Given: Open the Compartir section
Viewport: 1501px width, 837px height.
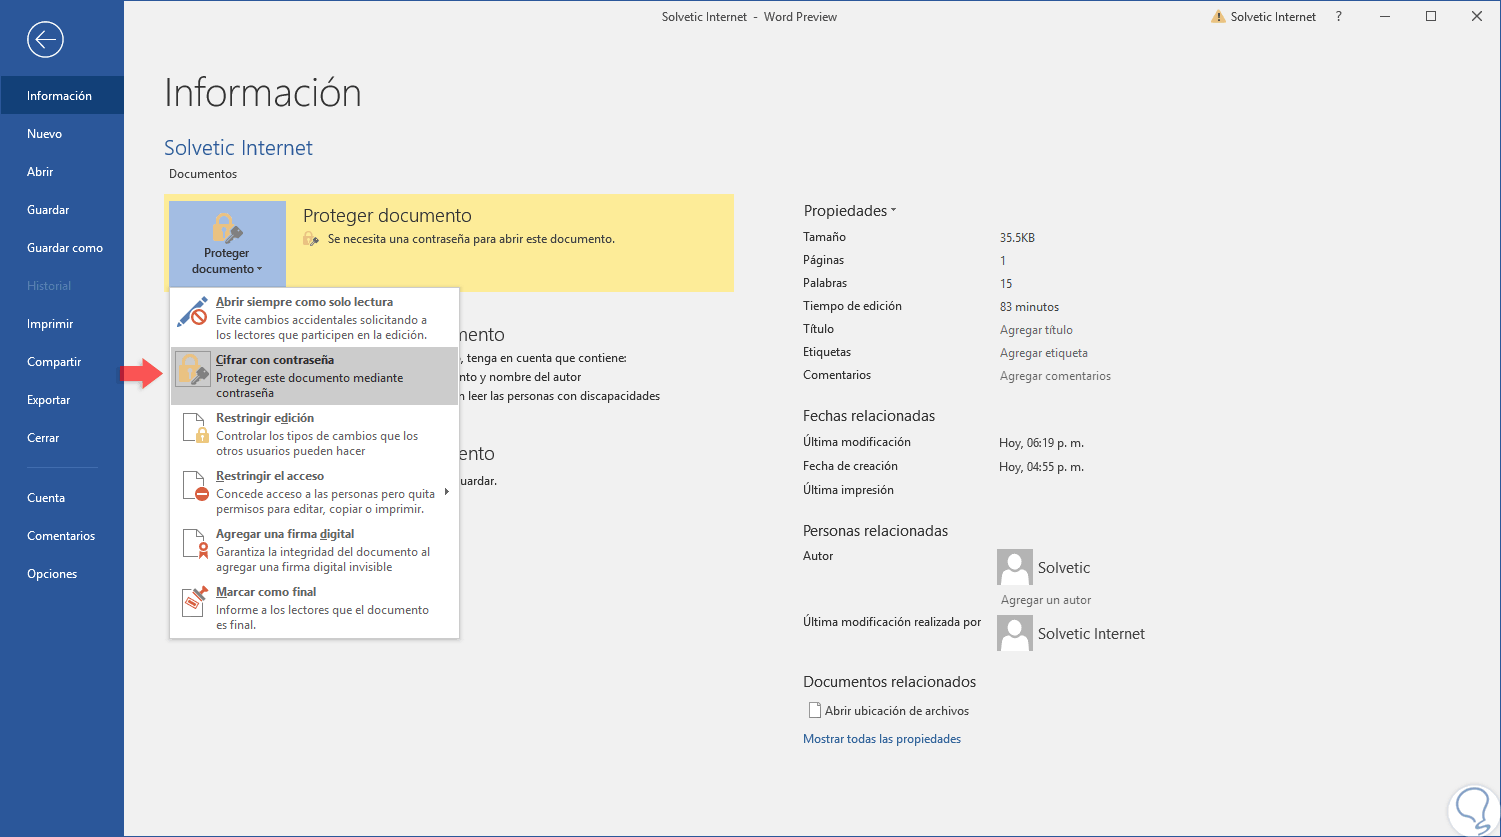Looking at the screenshot, I should [62, 362].
